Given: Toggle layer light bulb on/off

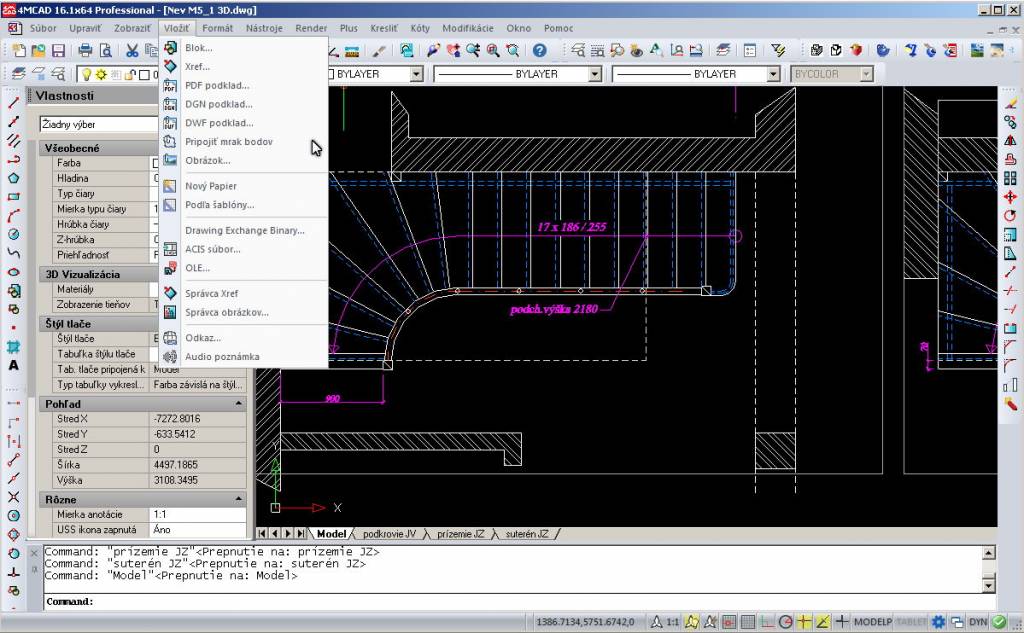Looking at the screenshot, I should click(x=86, y=74).
